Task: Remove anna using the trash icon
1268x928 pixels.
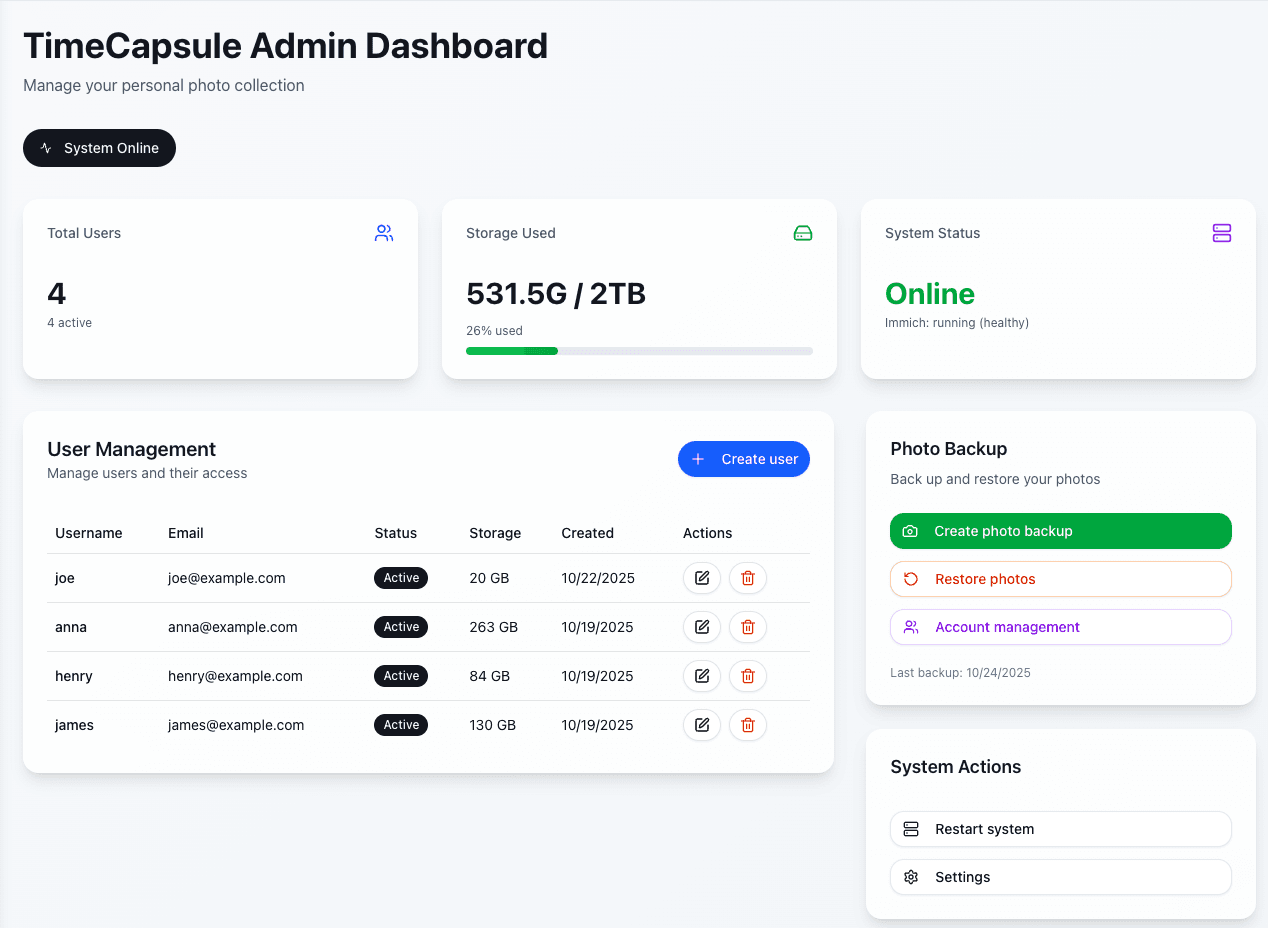Action: 747,627
